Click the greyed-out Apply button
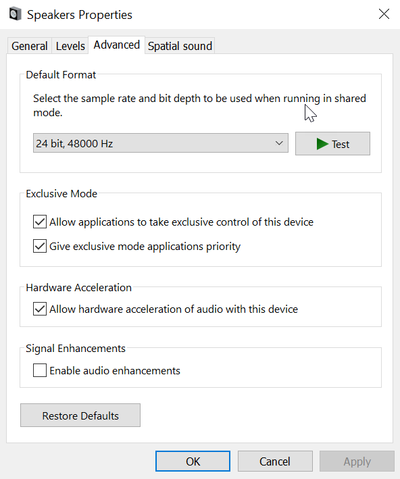400x479 pixels. [x=357, y=461]
